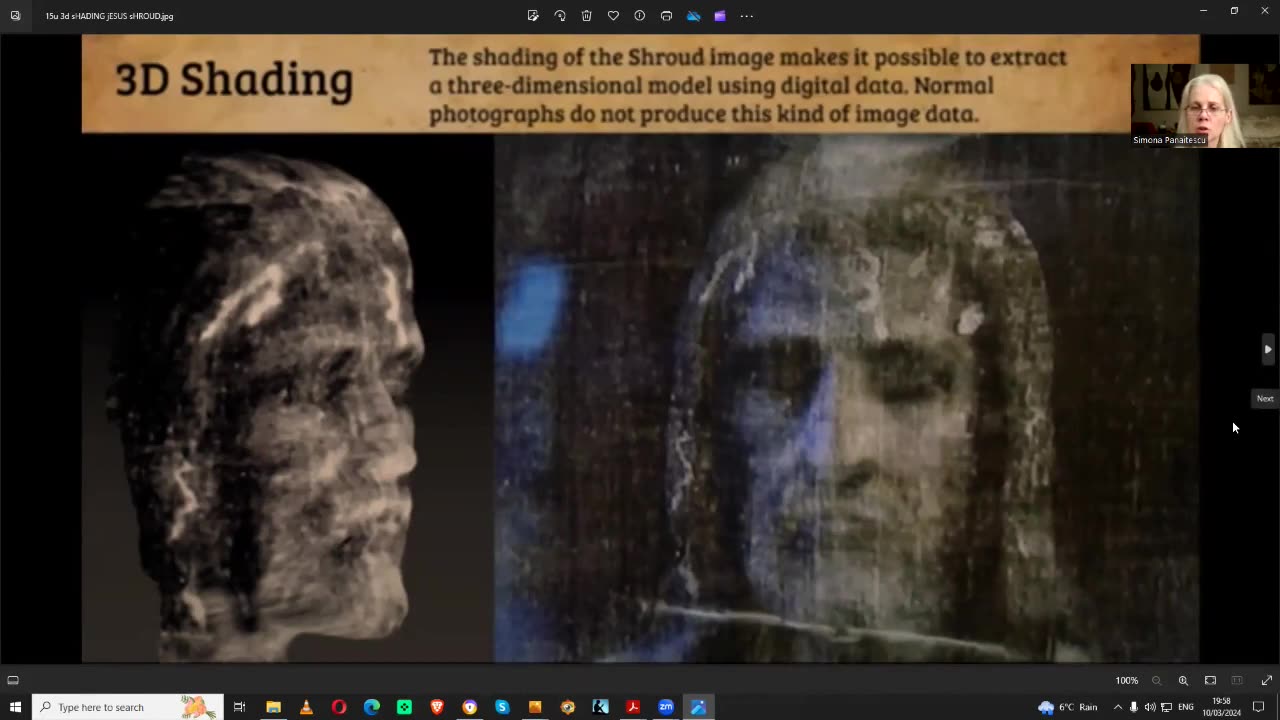Click the actual size 1:1 icon
Image resolution: width=1280 pixels, height=720 pixels.
1237,680
